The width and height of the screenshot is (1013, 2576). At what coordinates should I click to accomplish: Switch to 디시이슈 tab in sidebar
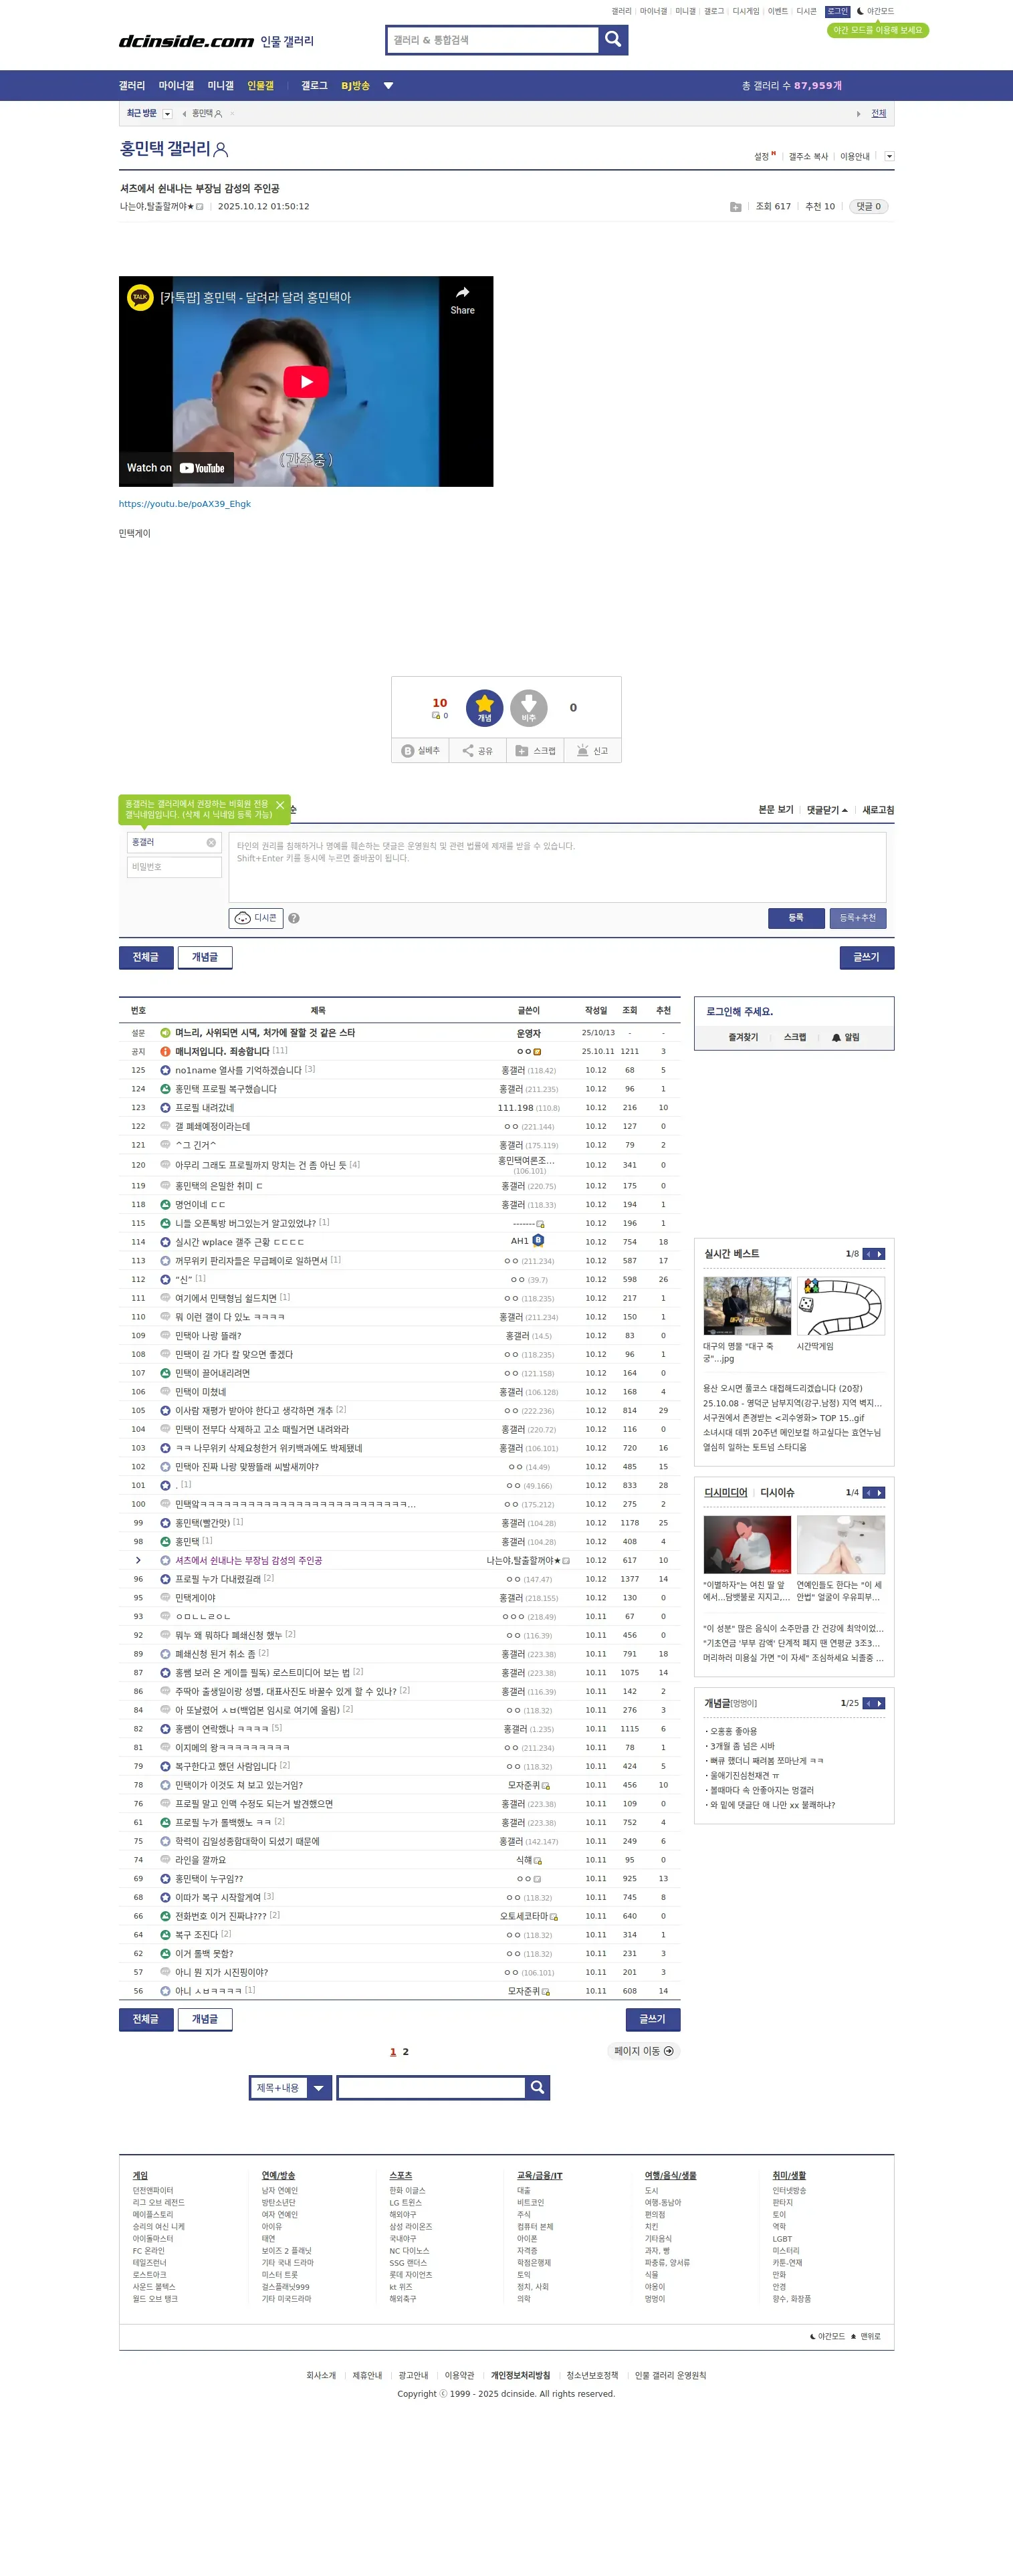click(777, 1492)
